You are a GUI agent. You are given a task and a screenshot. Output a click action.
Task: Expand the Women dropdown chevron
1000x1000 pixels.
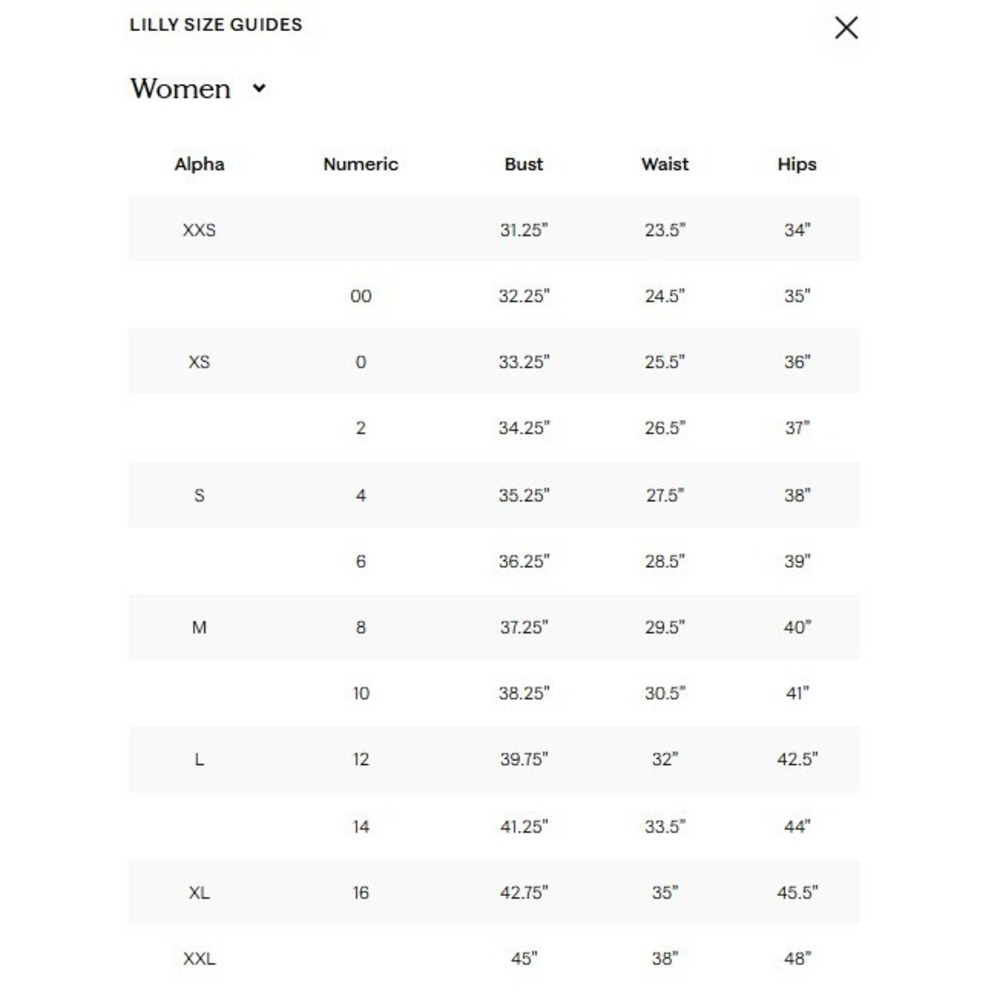pyautogui.click(x=259, y=88)
